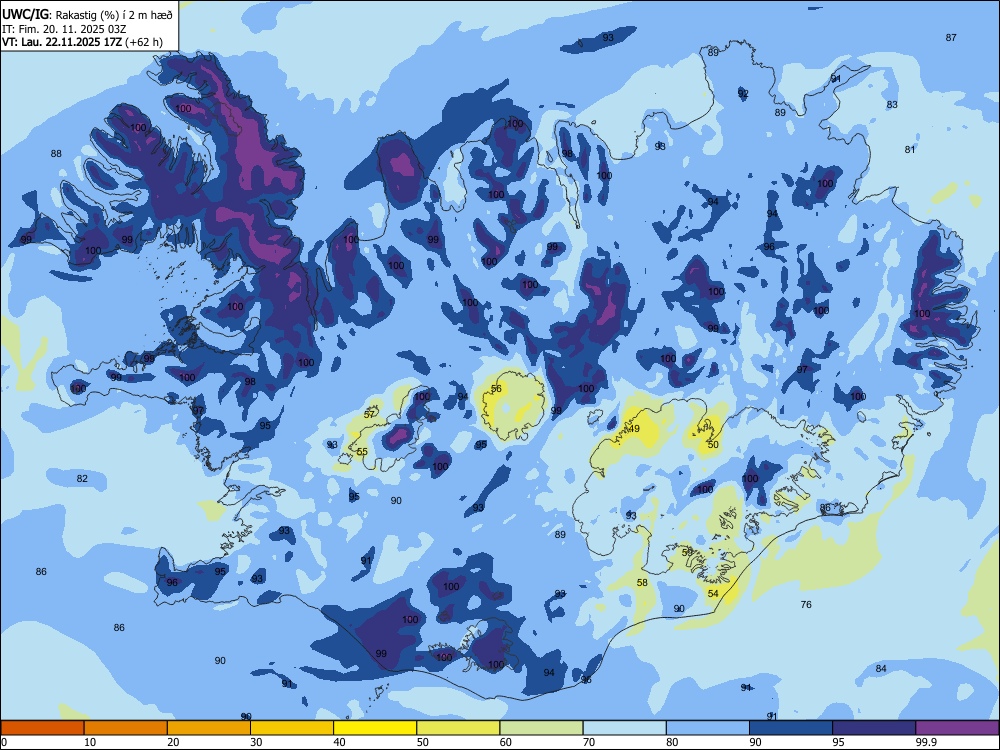Click the 95–99.9 dark indigo legend swatch

(874, 728)
